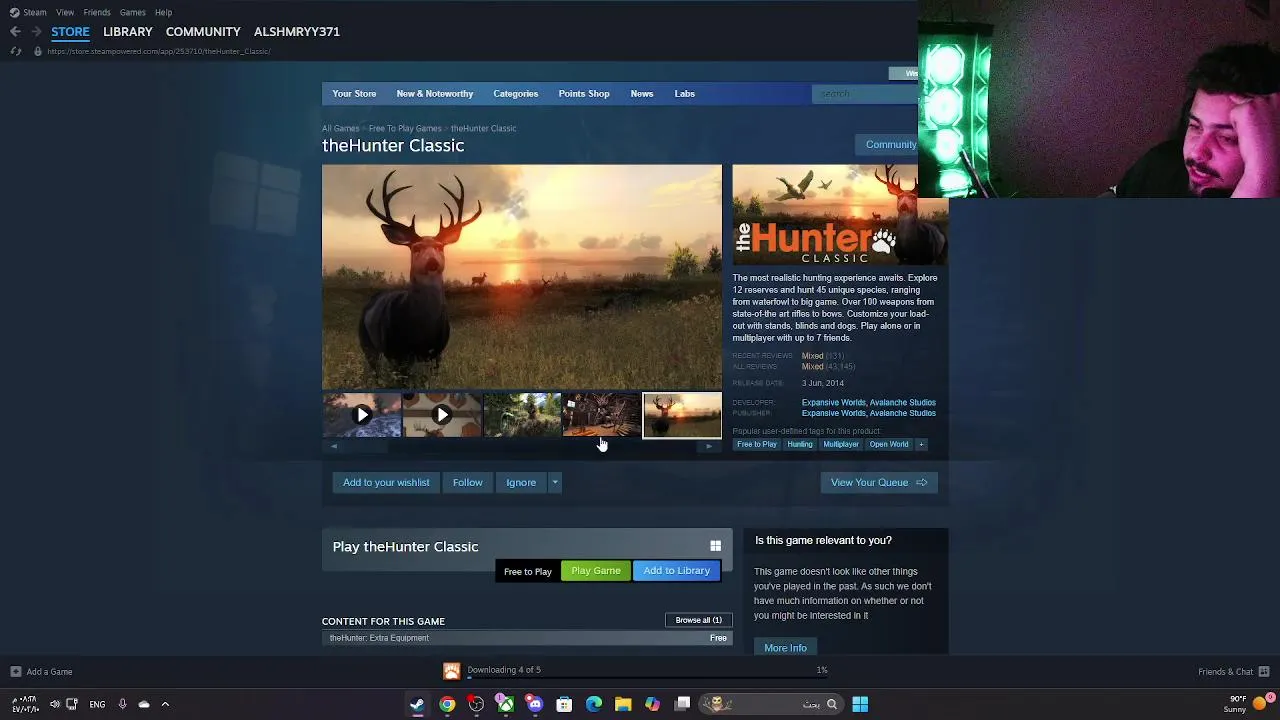The height and width of the screenshot is (720, 1280).
Task: Open the downloads status bar
Action: [x=640, y=671]
